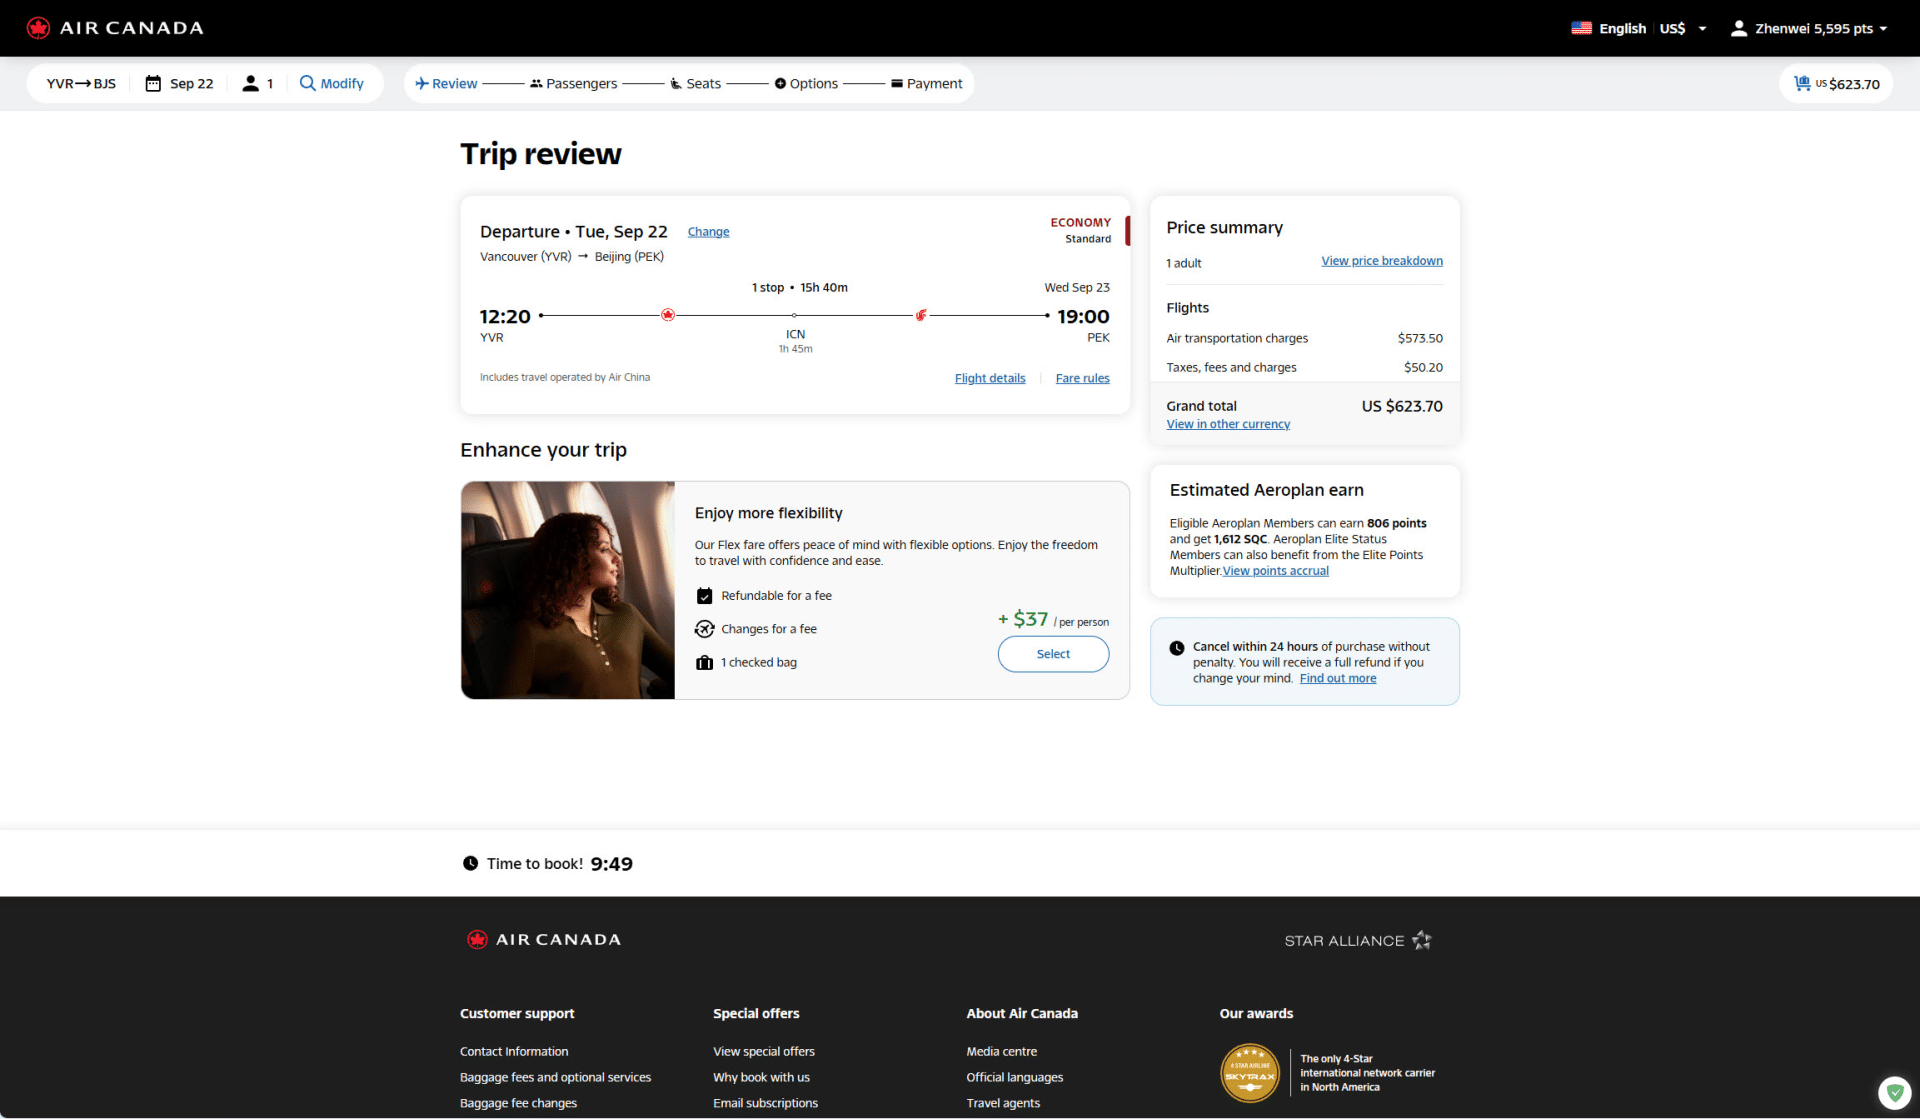The height and width of the screenshot is (1119, 1920).
Task: Open Official languages footer link
Action: click(x=1014, y=1078)
